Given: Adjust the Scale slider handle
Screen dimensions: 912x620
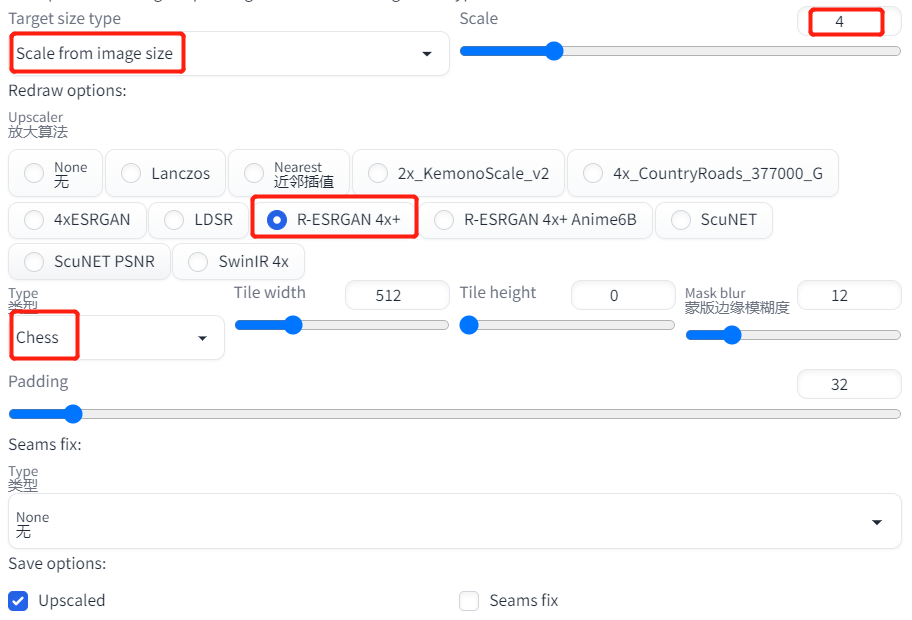Looking at the screenshot, I should click(x=554, y=51).
